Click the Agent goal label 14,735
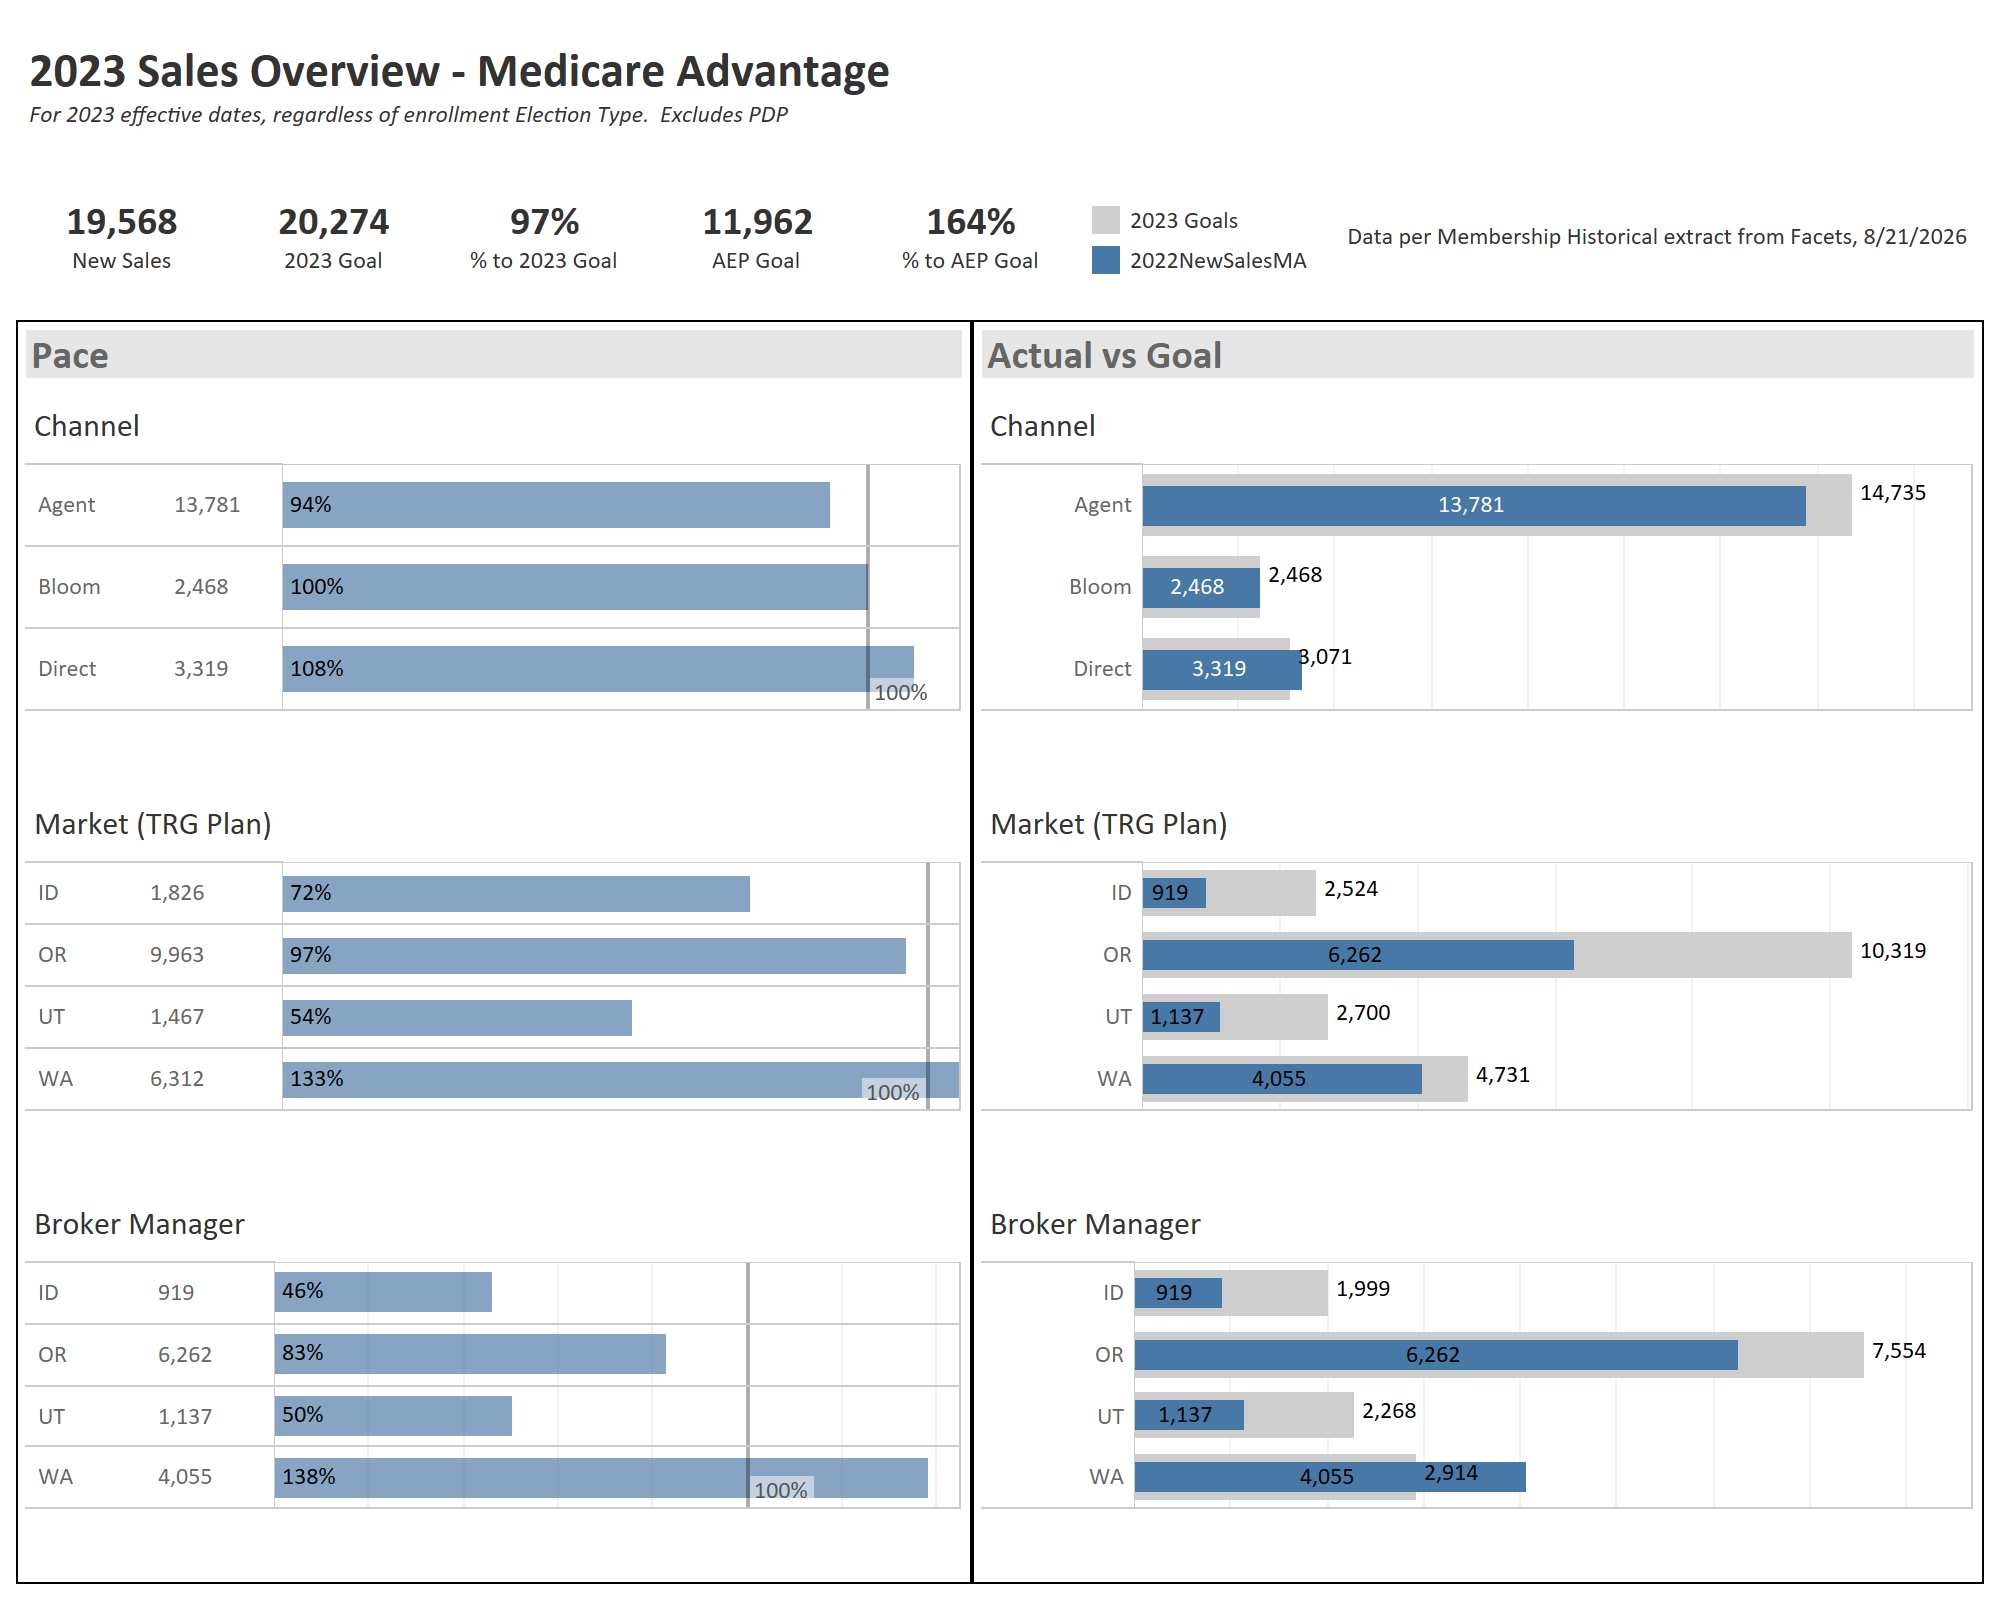 [1893, 493]
